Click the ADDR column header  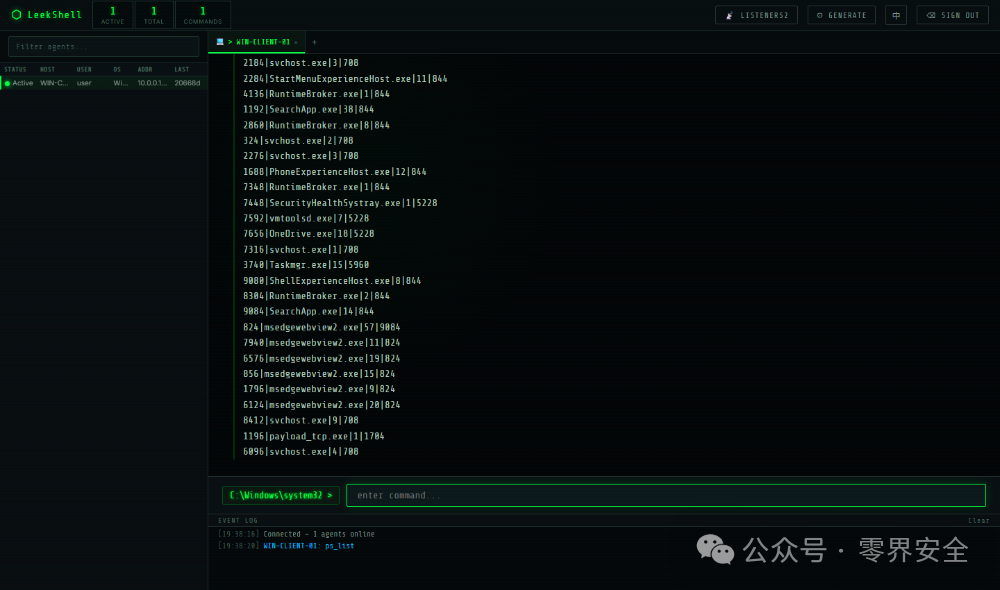coord(145,70)
